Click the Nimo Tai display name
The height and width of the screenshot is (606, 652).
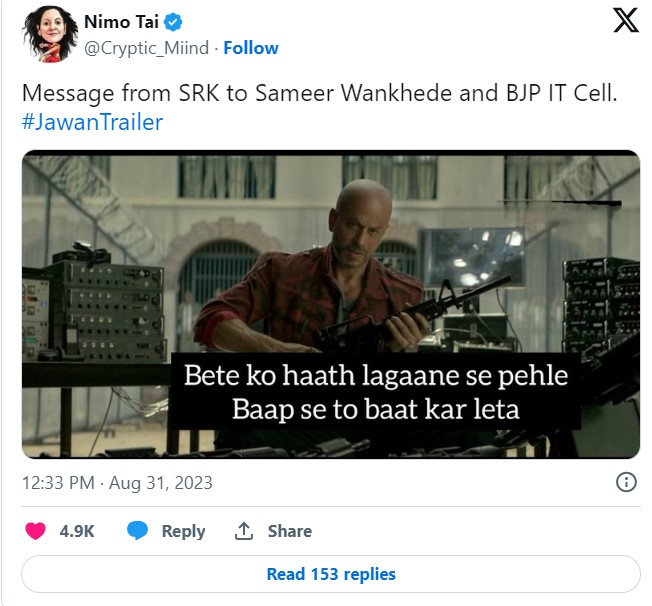(x=121, y=22)
